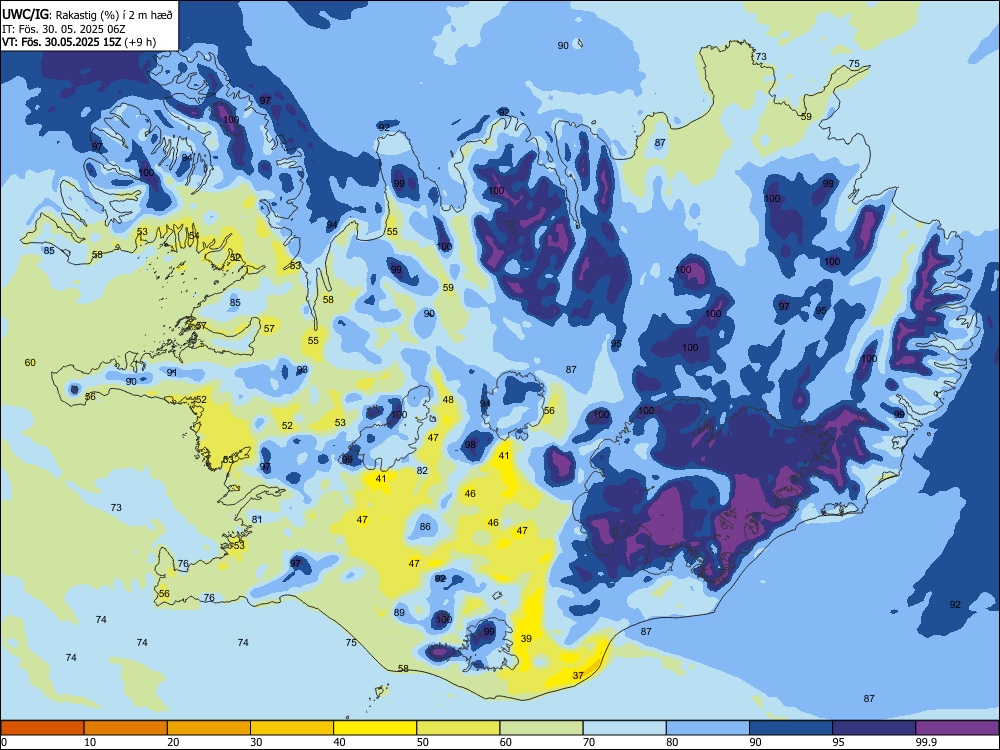Choose the purple 99.9+ legend swatch
1000x750 pixels.
tap(957, 728)
